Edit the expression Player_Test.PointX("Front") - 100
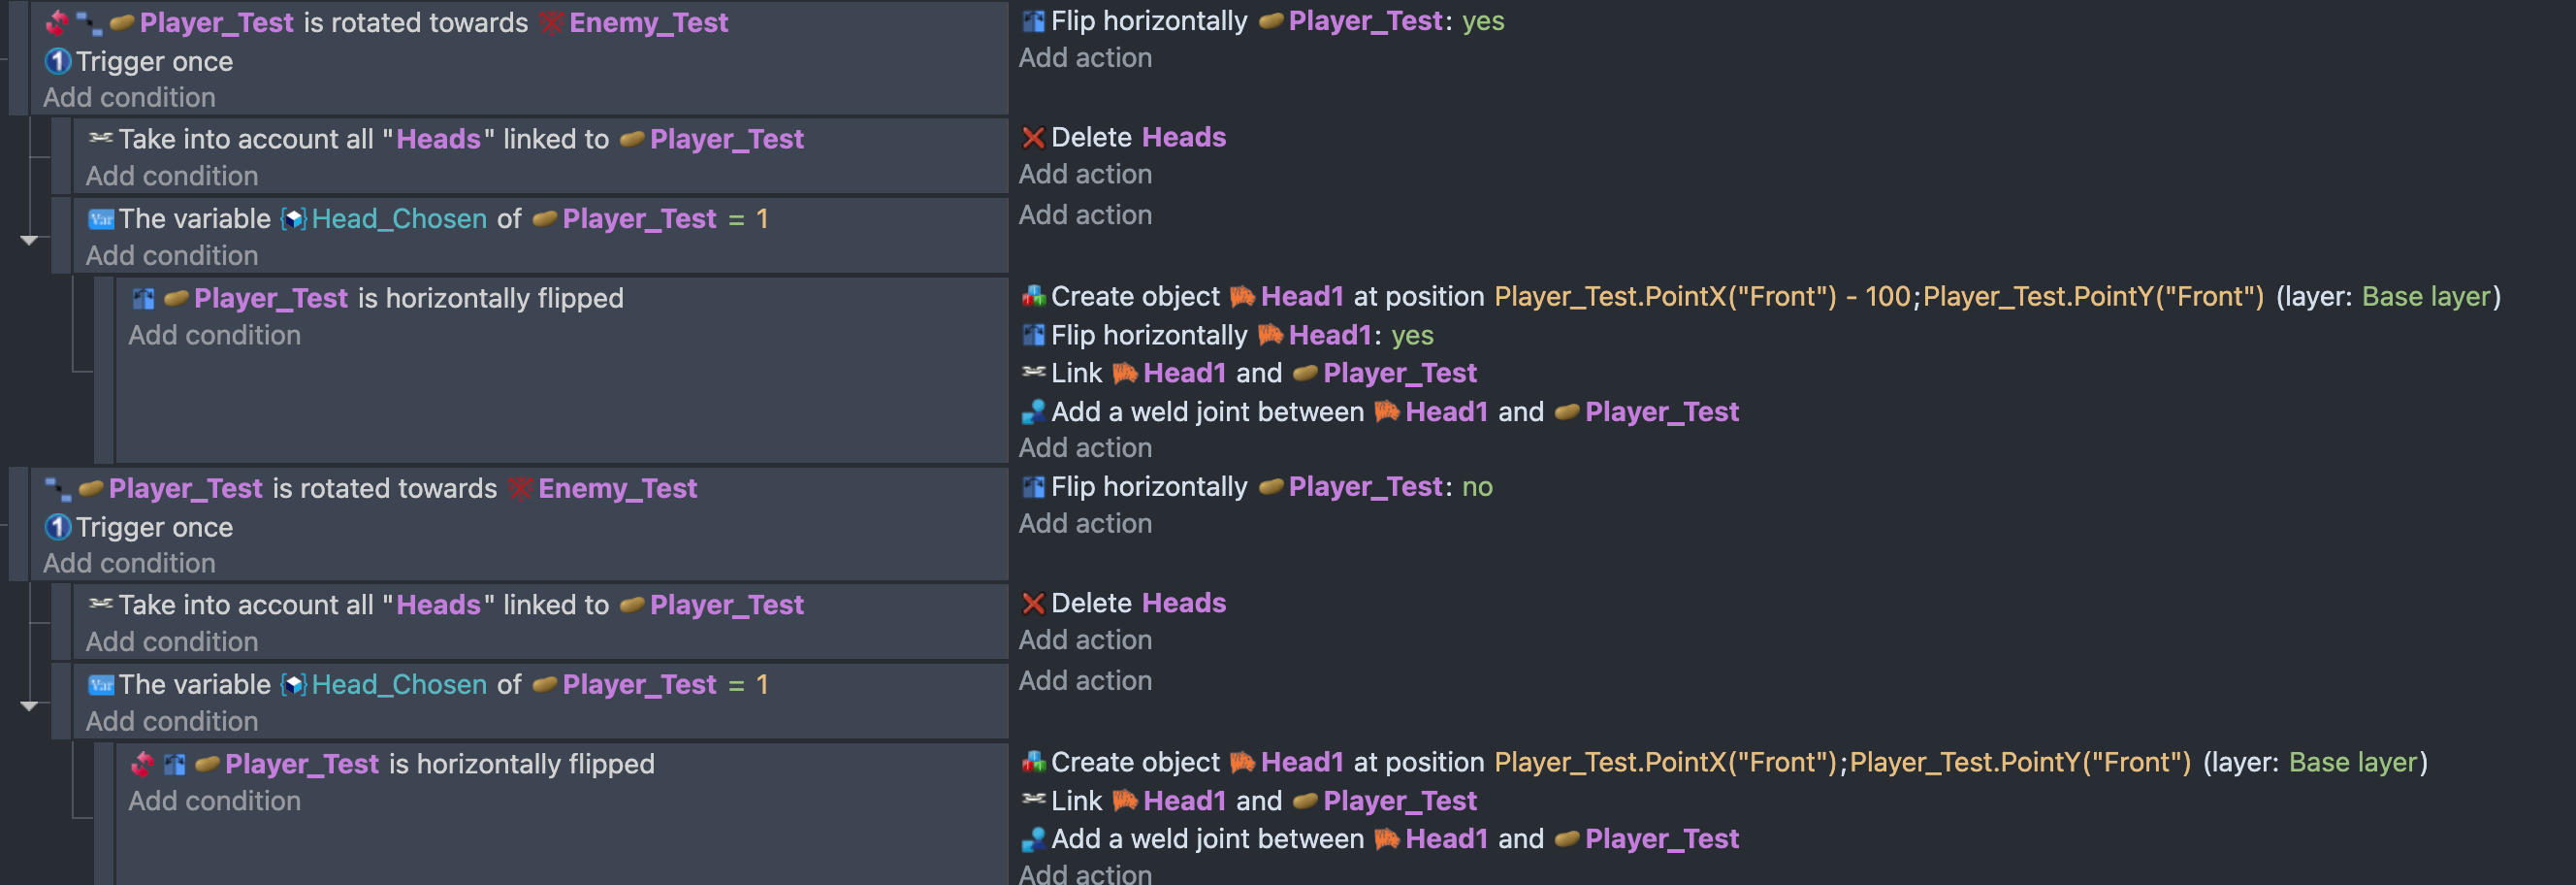This screenshot has height=885, width=2576. pos(1702,297)
